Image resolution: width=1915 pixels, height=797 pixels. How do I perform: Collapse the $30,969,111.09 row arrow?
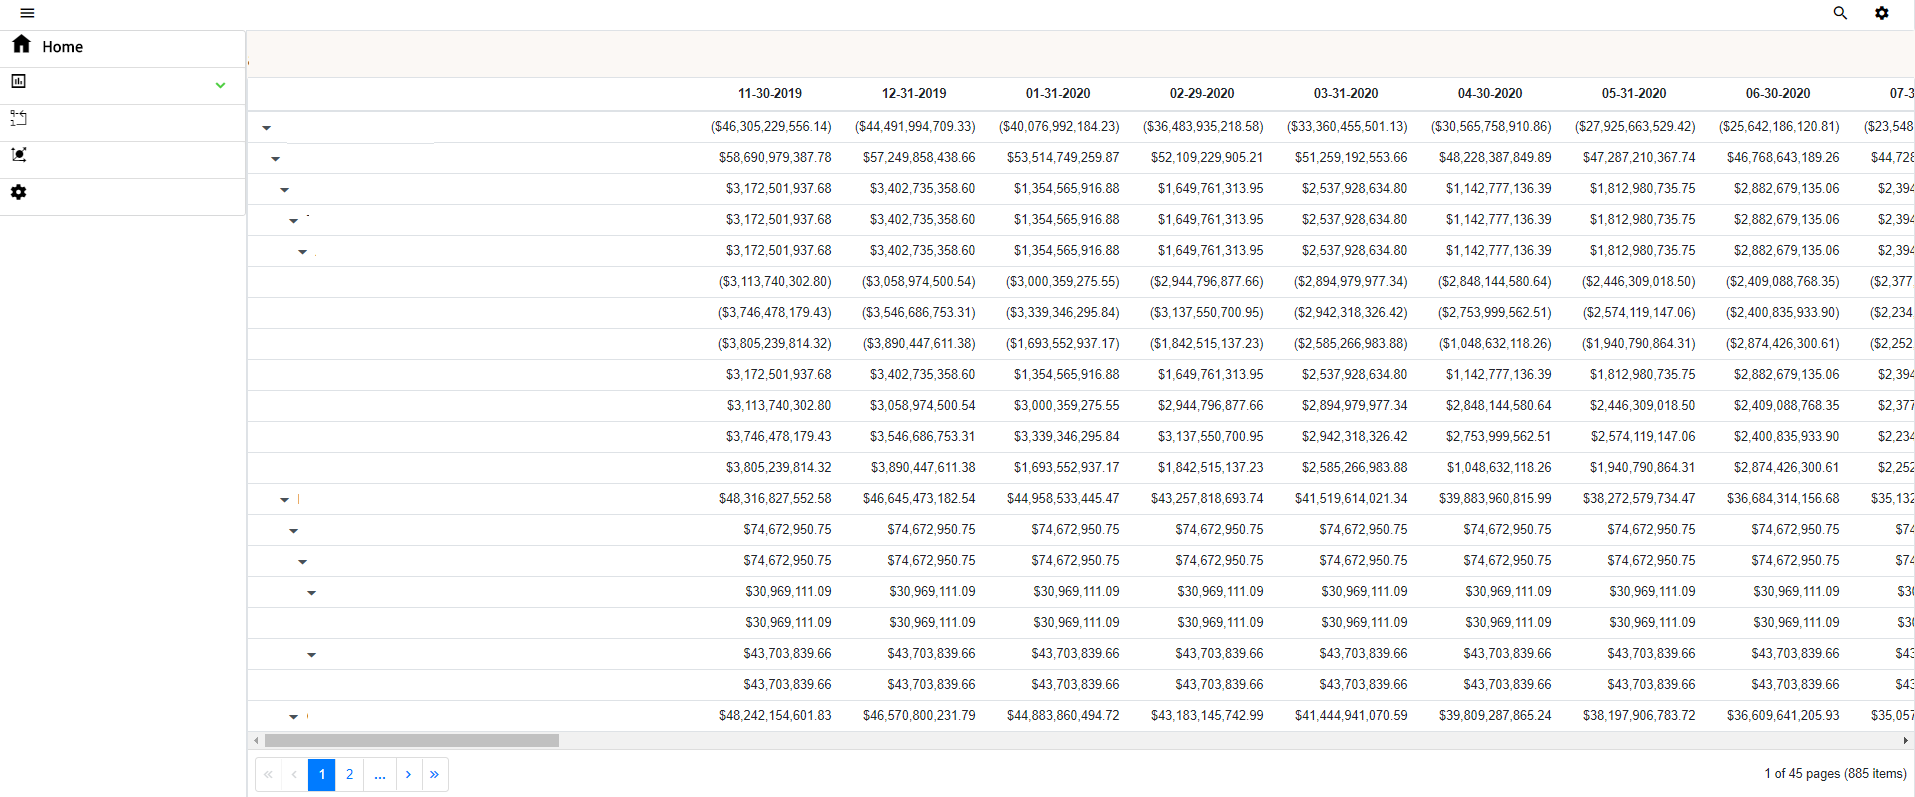click(312, 593)
